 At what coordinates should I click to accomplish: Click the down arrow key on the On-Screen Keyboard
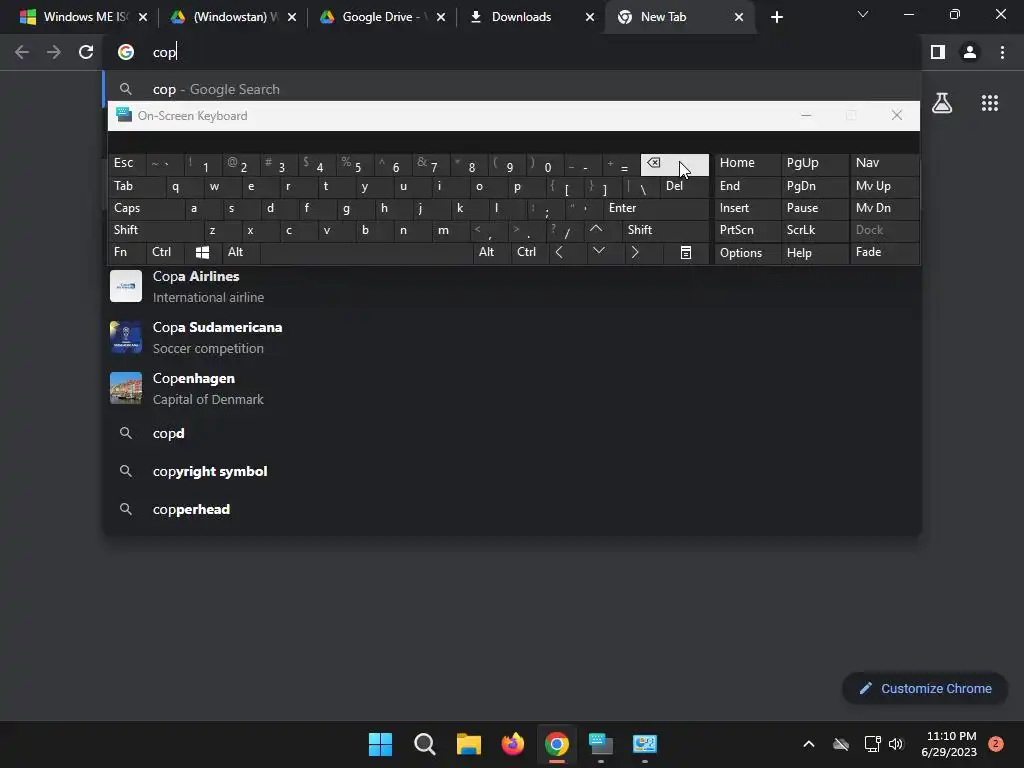tap(598, 252)
